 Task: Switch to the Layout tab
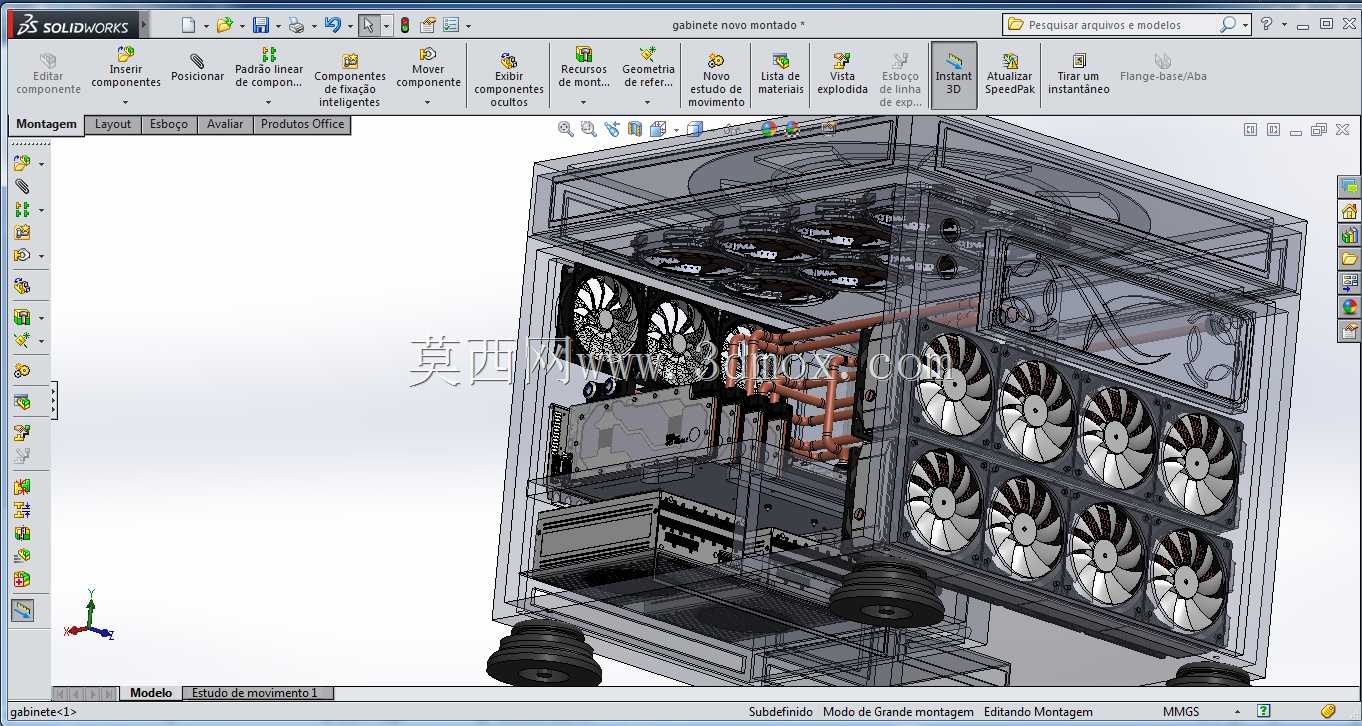tap(113, 124)
